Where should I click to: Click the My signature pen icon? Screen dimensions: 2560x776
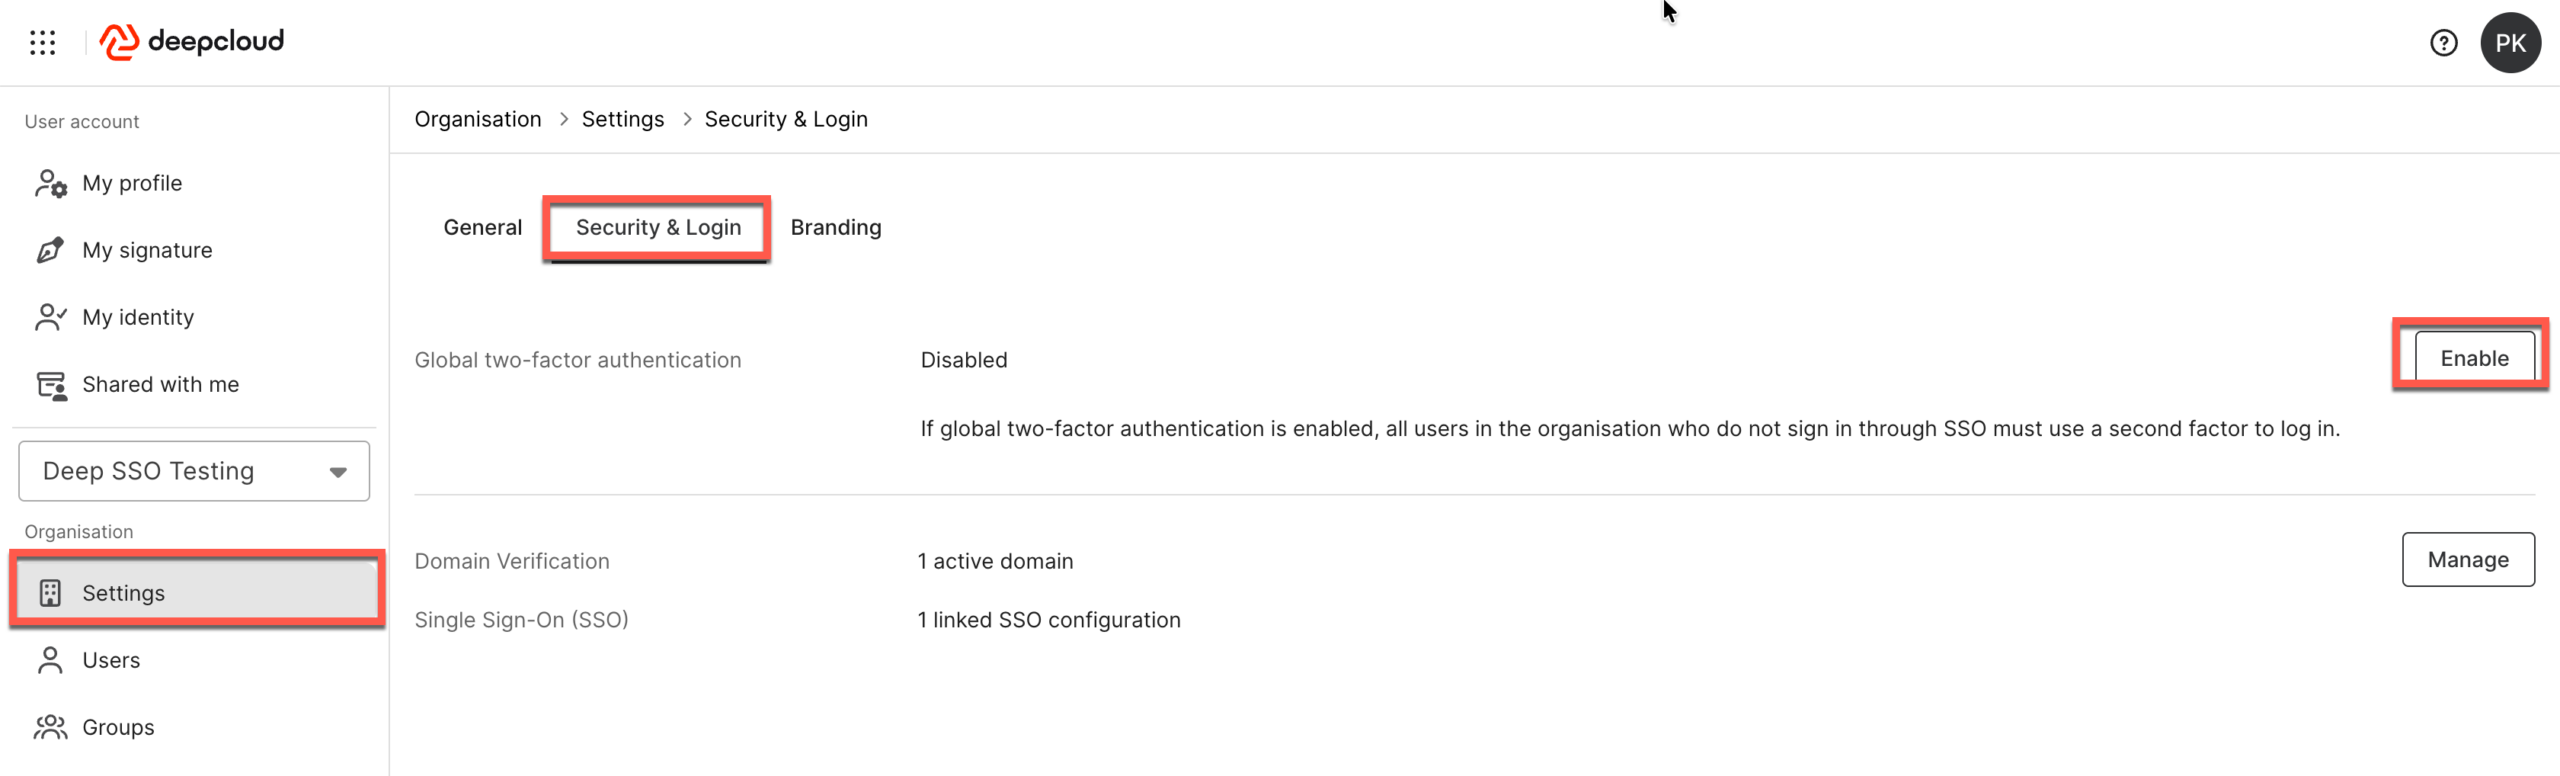coord(51,250)
